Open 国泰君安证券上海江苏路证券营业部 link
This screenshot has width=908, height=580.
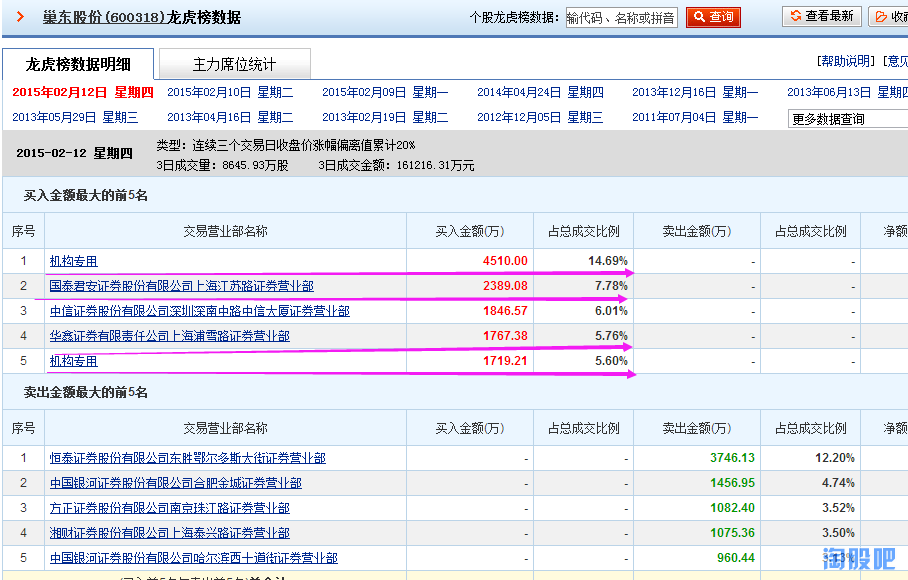(x=181, y=286)
